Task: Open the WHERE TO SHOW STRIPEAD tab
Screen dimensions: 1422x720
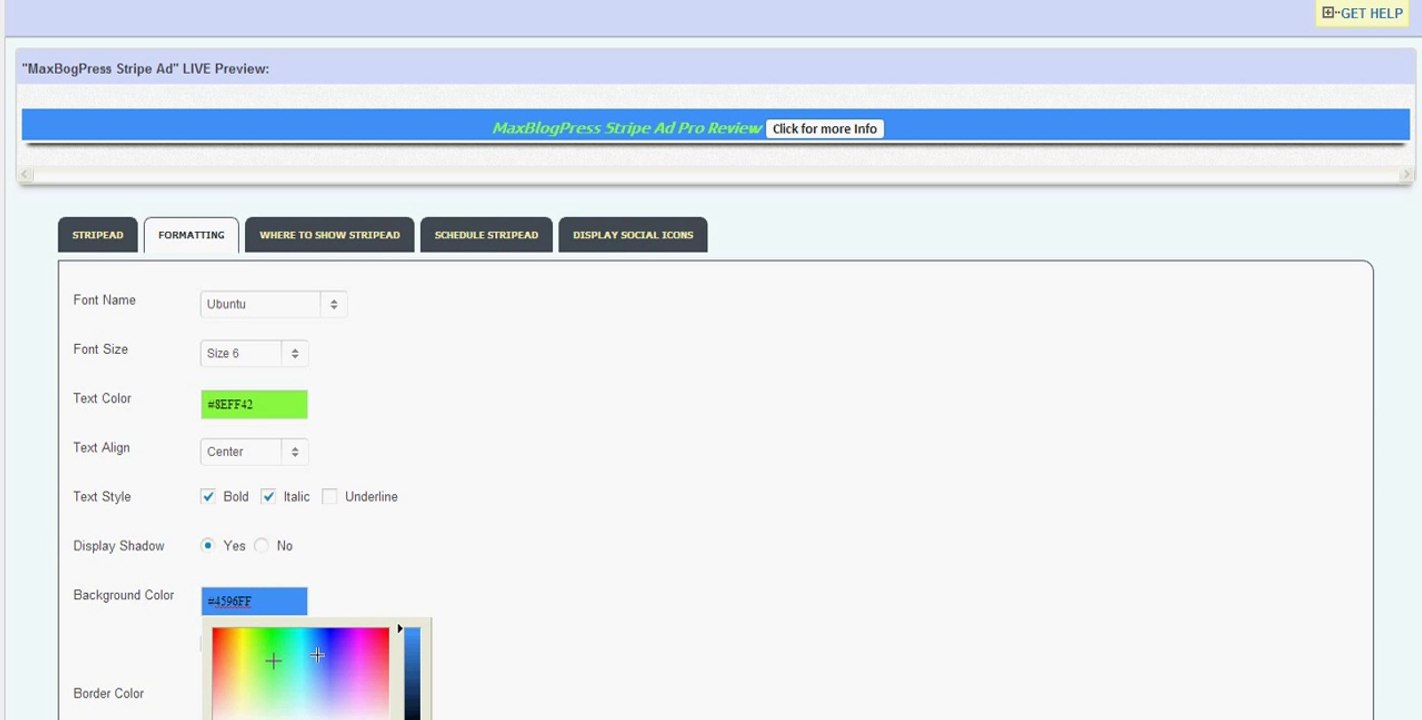Action: 329,235
